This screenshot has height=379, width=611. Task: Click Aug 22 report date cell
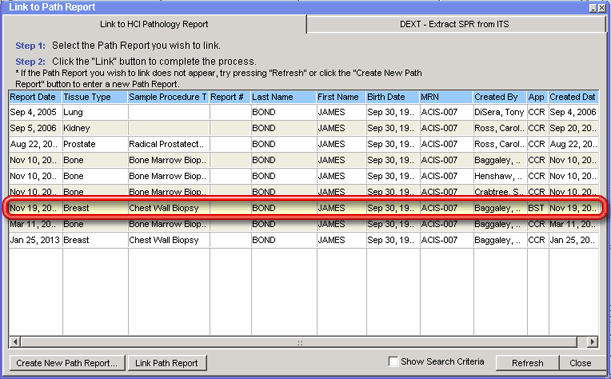coord(35,144)
